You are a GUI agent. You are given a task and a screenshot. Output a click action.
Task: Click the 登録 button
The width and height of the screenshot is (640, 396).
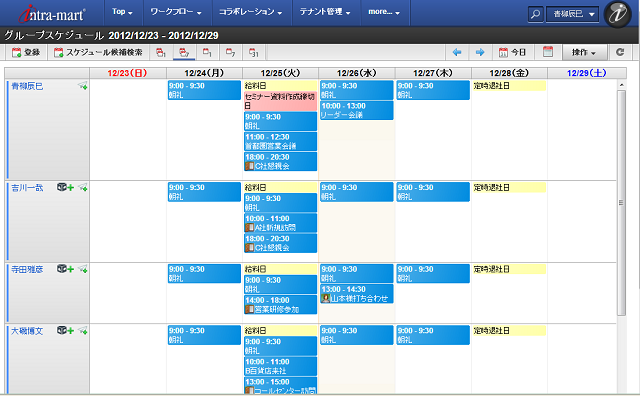26,52
